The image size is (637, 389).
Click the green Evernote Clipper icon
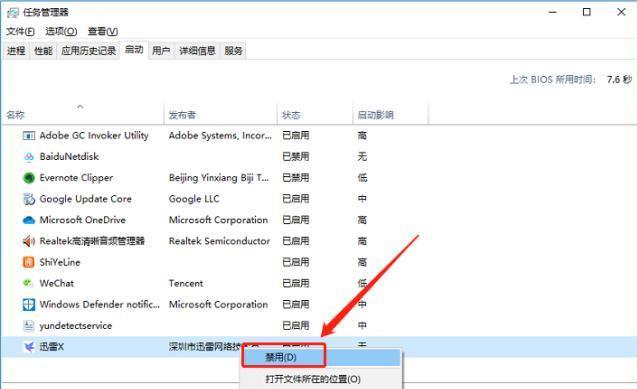point(28,178)
